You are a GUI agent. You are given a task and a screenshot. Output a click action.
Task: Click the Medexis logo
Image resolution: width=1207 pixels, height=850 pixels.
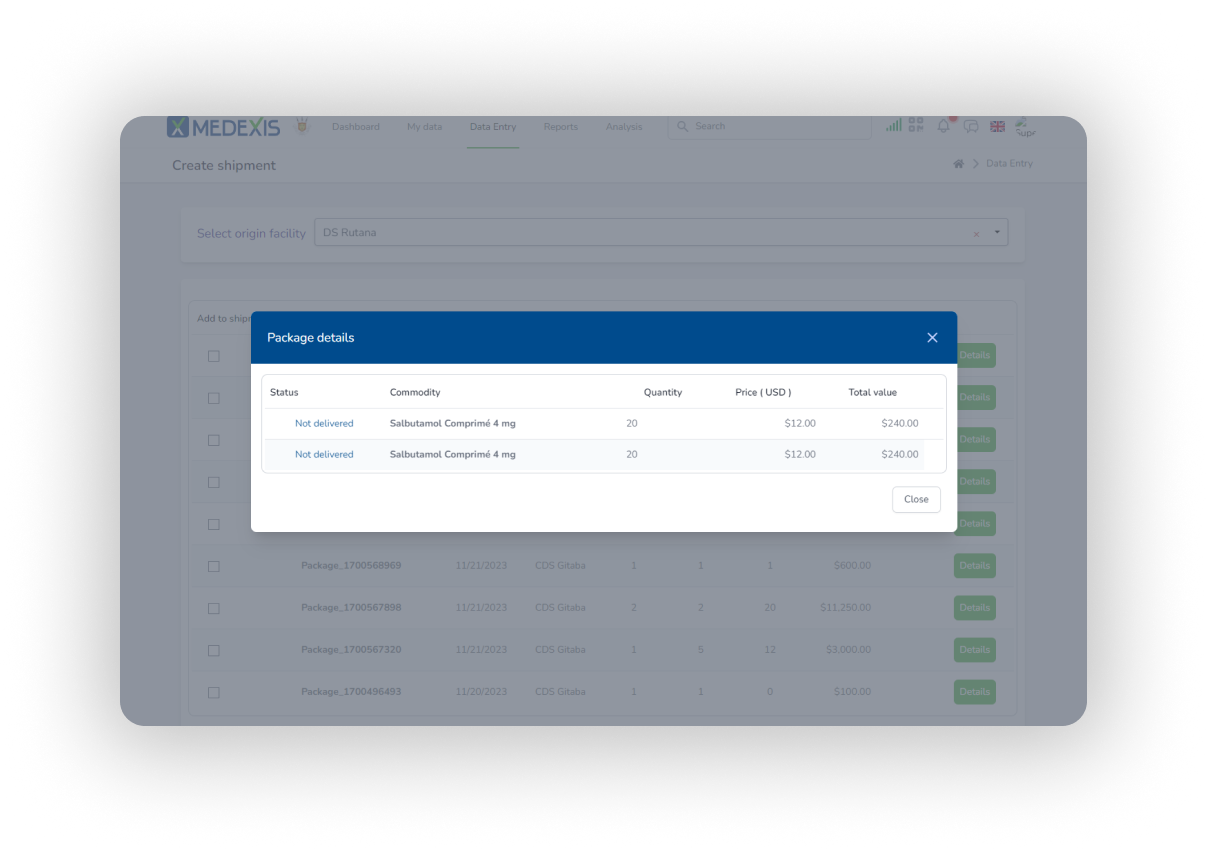[224, 127]
